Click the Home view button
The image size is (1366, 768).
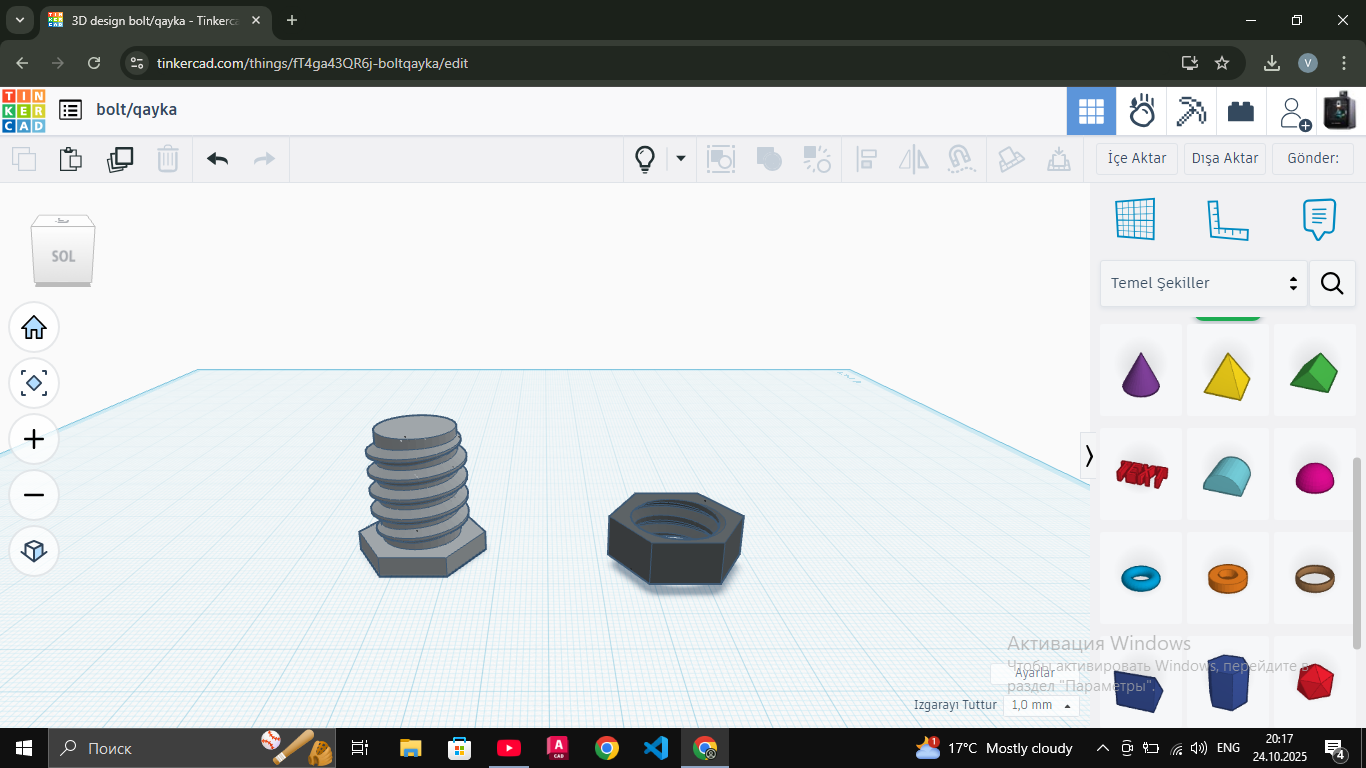tap(34, 327)
